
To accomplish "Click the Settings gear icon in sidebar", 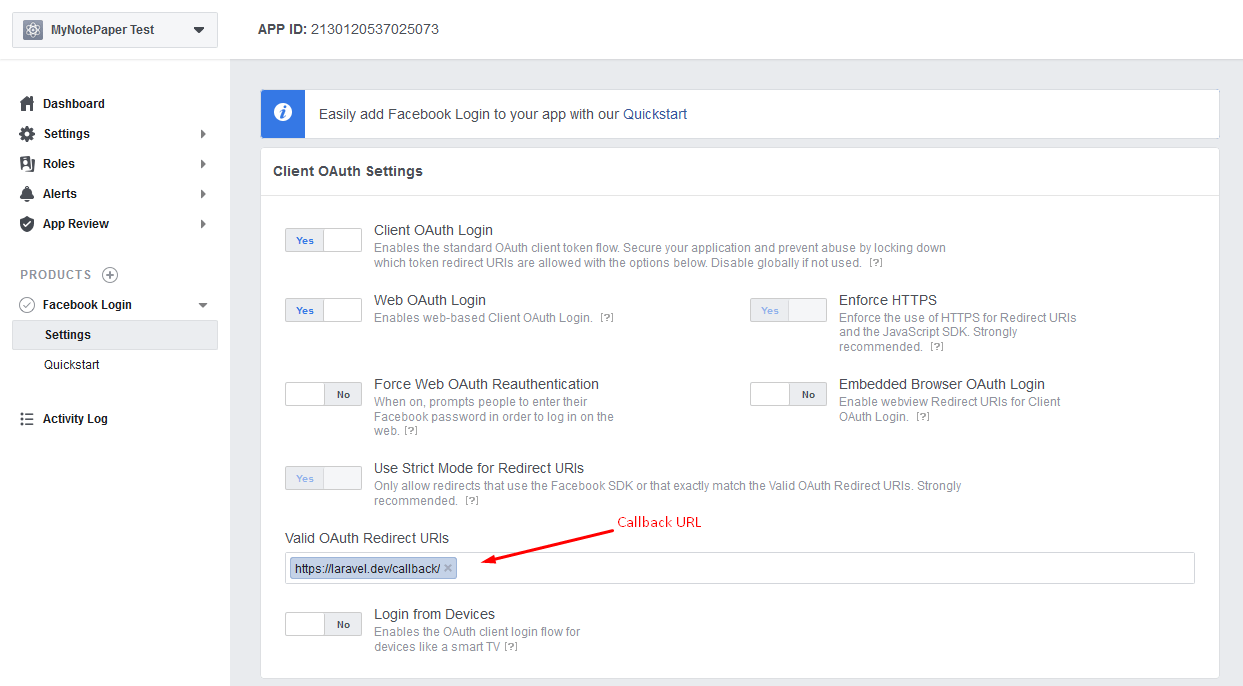I will coord(27,134).
